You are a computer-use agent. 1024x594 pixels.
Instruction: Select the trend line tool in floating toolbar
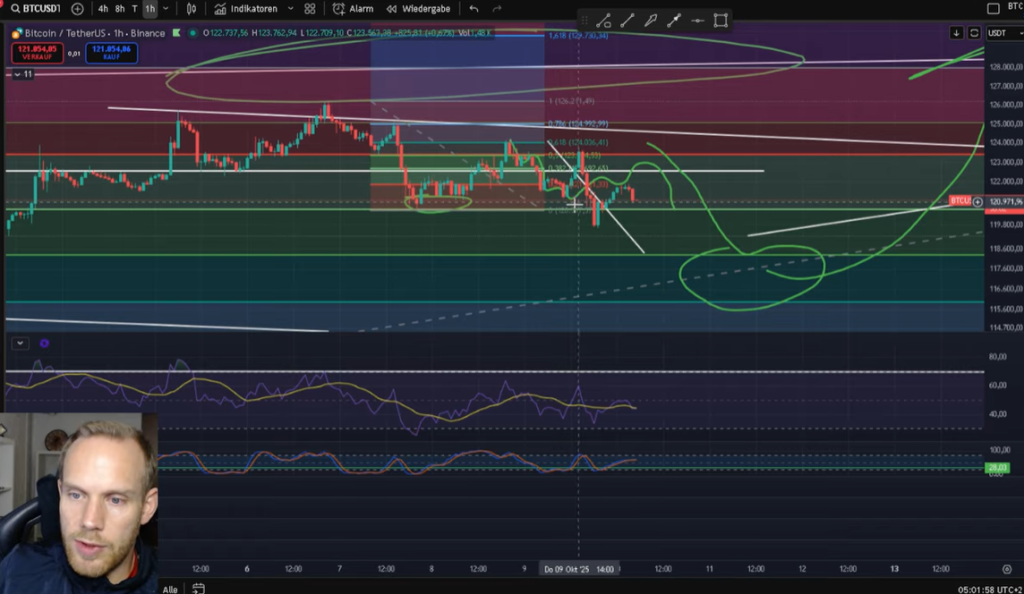coord(627,20)
